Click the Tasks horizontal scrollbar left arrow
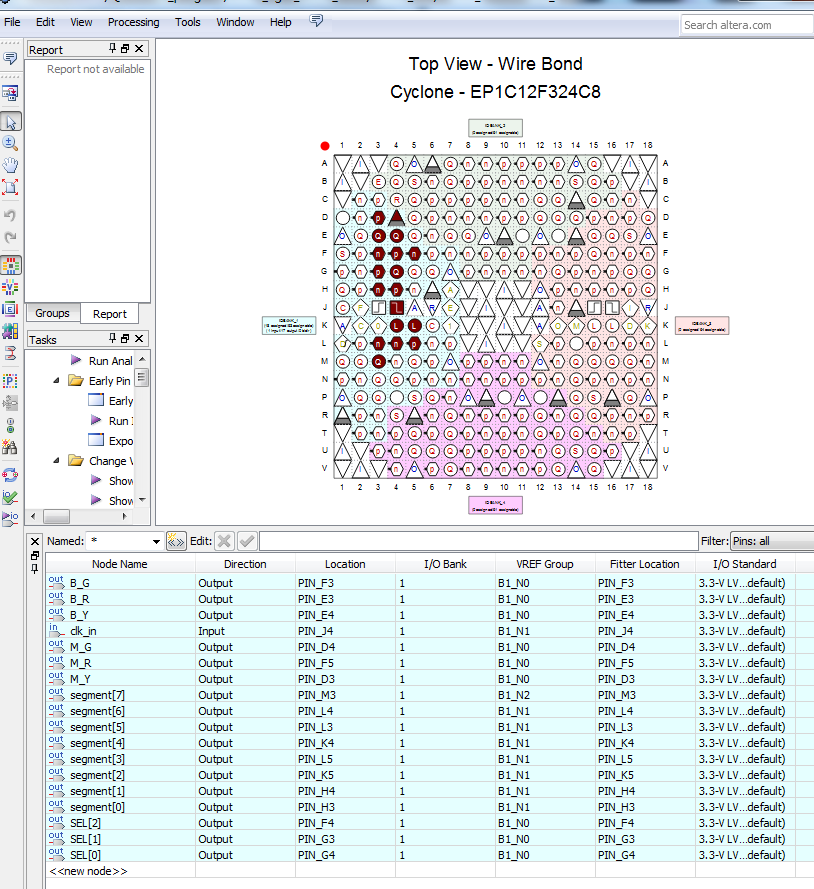Viewport: 814px width, 889px height. (33, 517)
